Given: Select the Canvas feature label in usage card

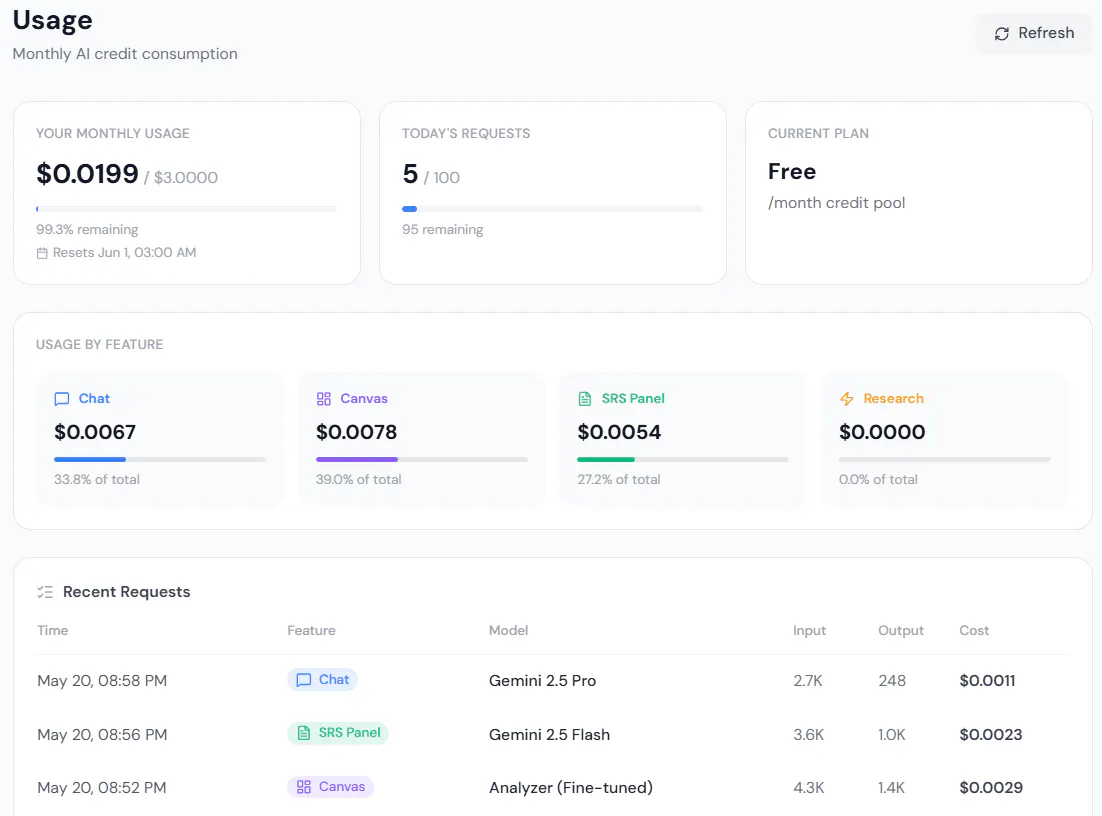Looking at the screenshot, I should click(x=364, y=399).
